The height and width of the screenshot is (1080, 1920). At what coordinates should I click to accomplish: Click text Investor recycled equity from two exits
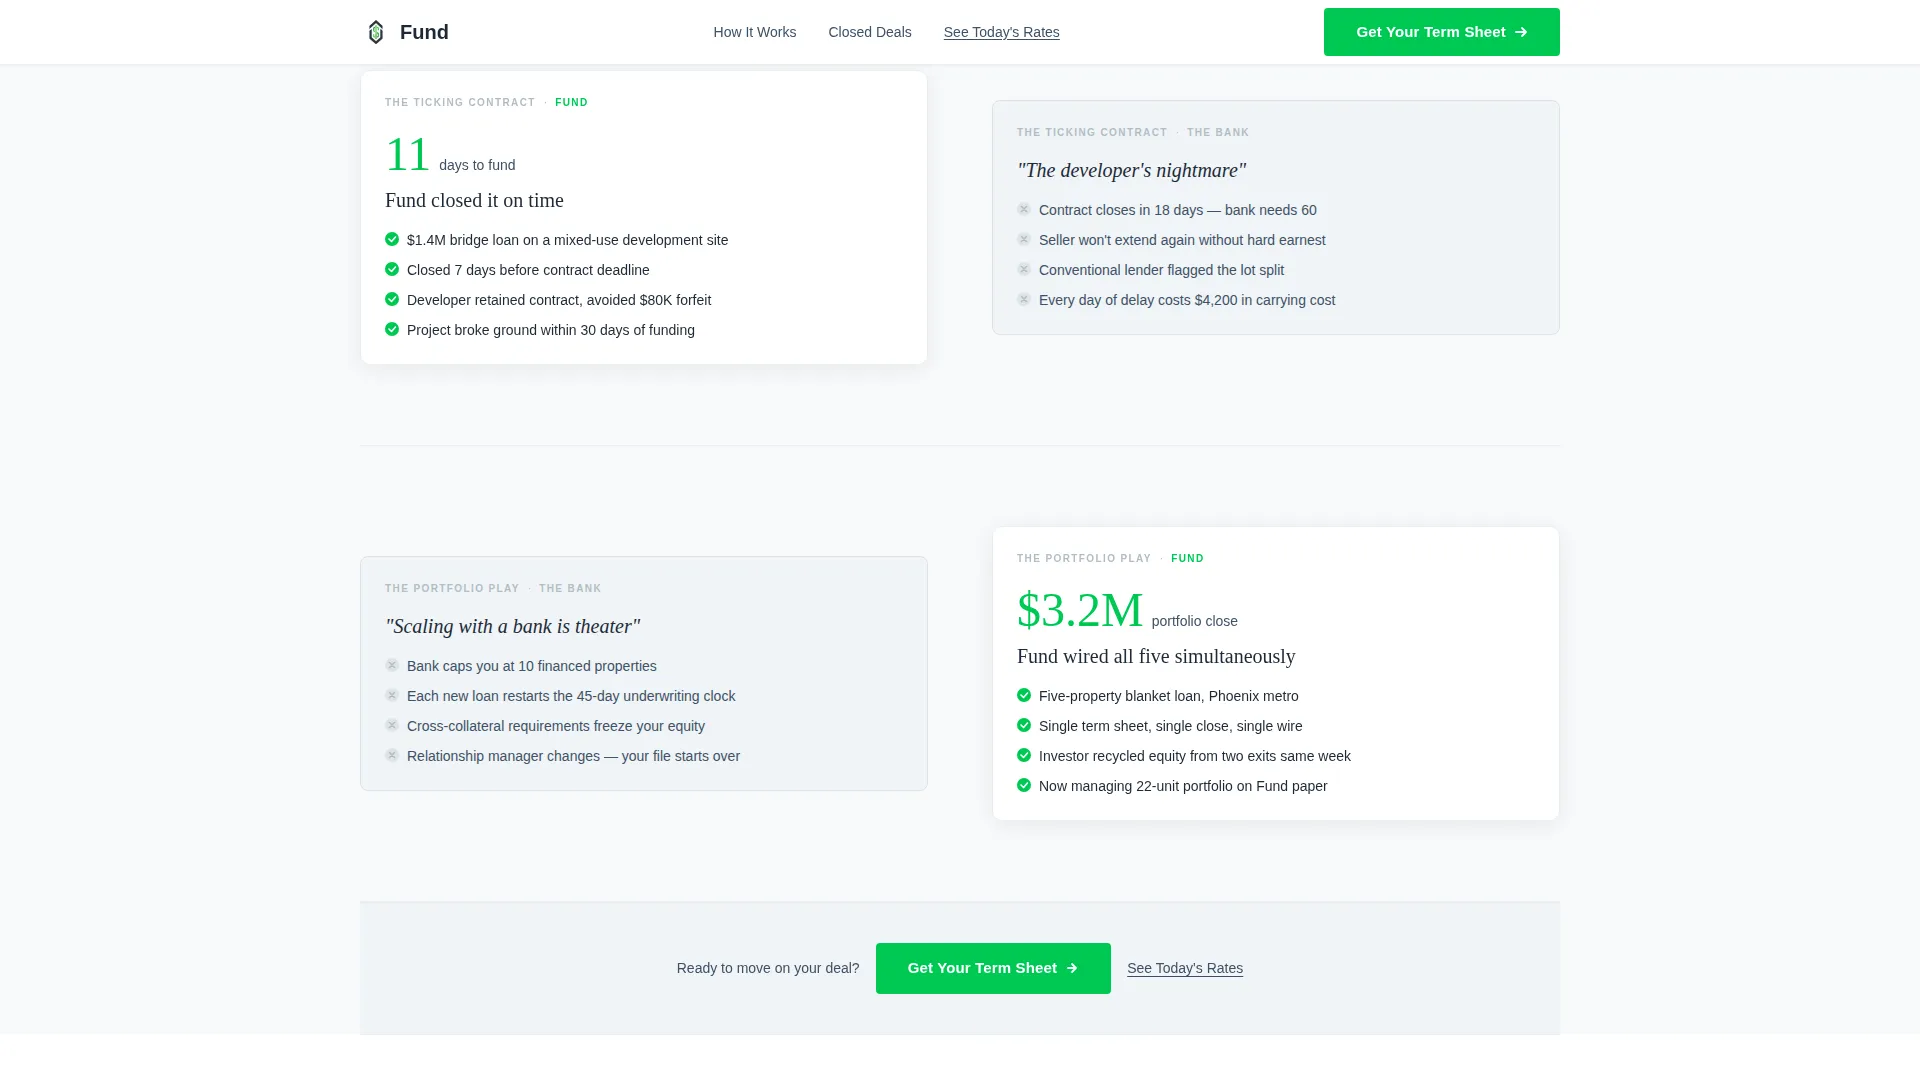point(1195,756)
